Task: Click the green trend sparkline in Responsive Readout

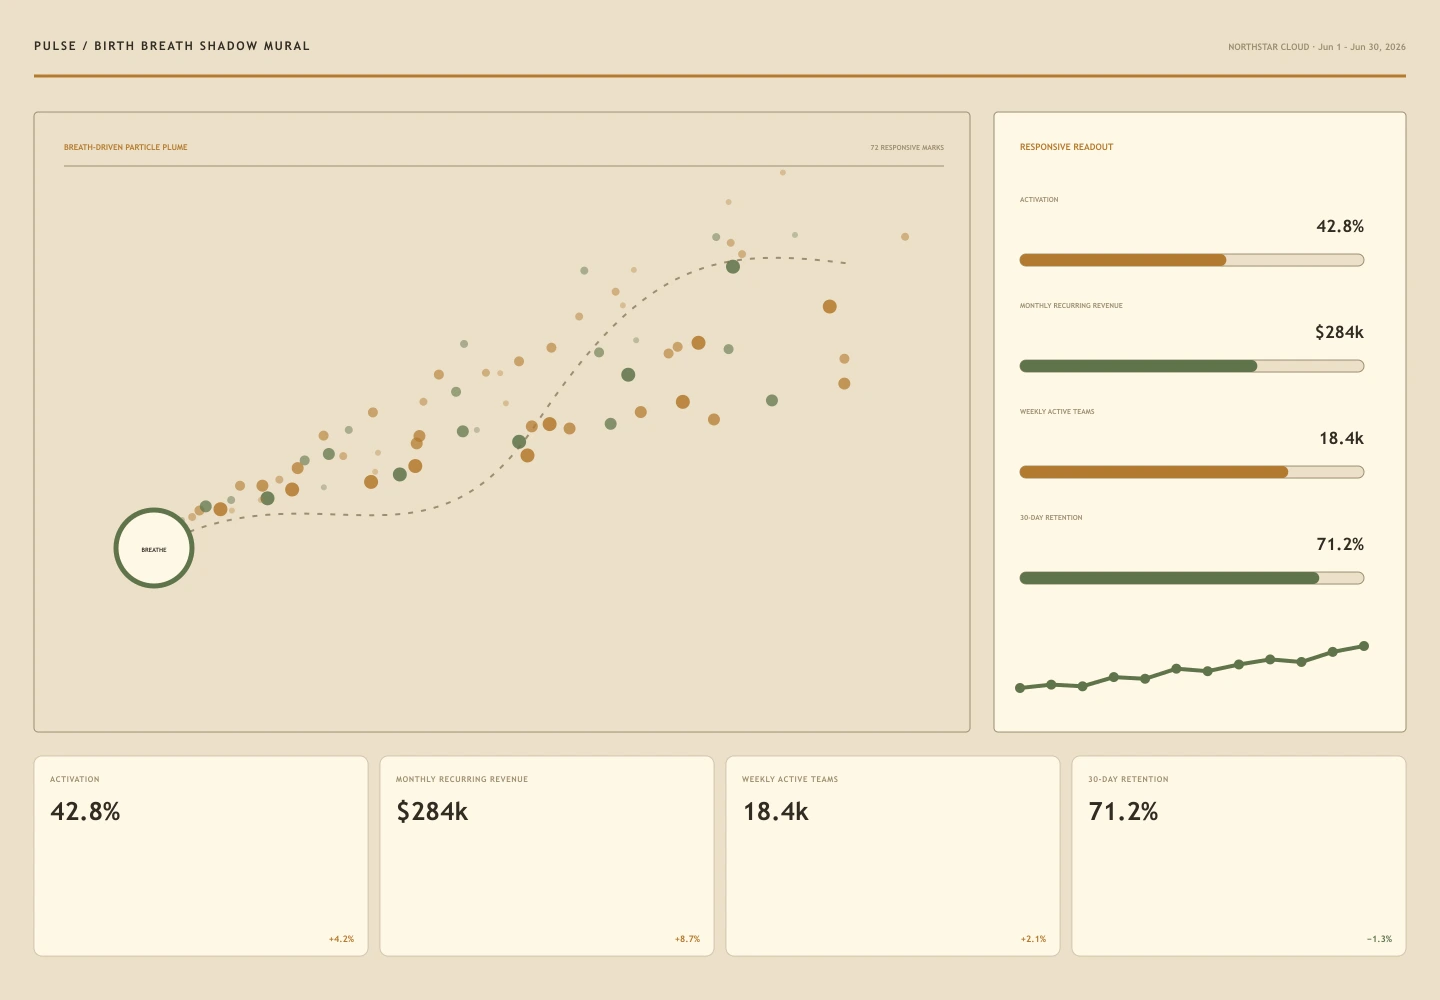Action: 1192,668
